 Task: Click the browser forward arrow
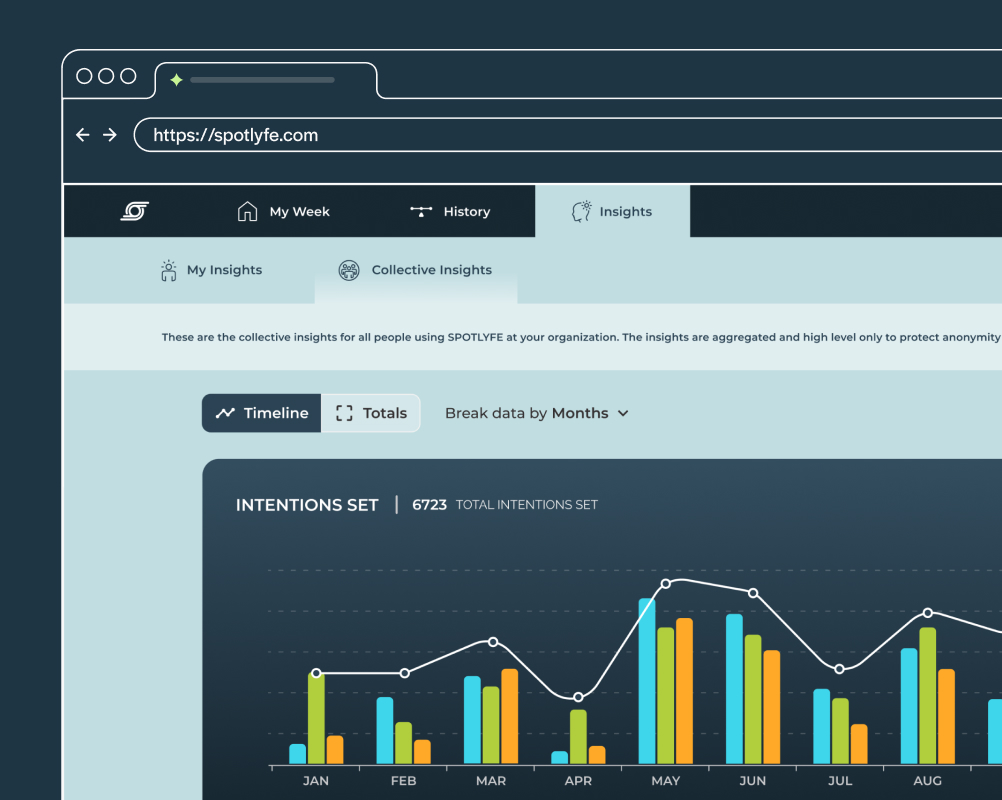coord(110,135)
